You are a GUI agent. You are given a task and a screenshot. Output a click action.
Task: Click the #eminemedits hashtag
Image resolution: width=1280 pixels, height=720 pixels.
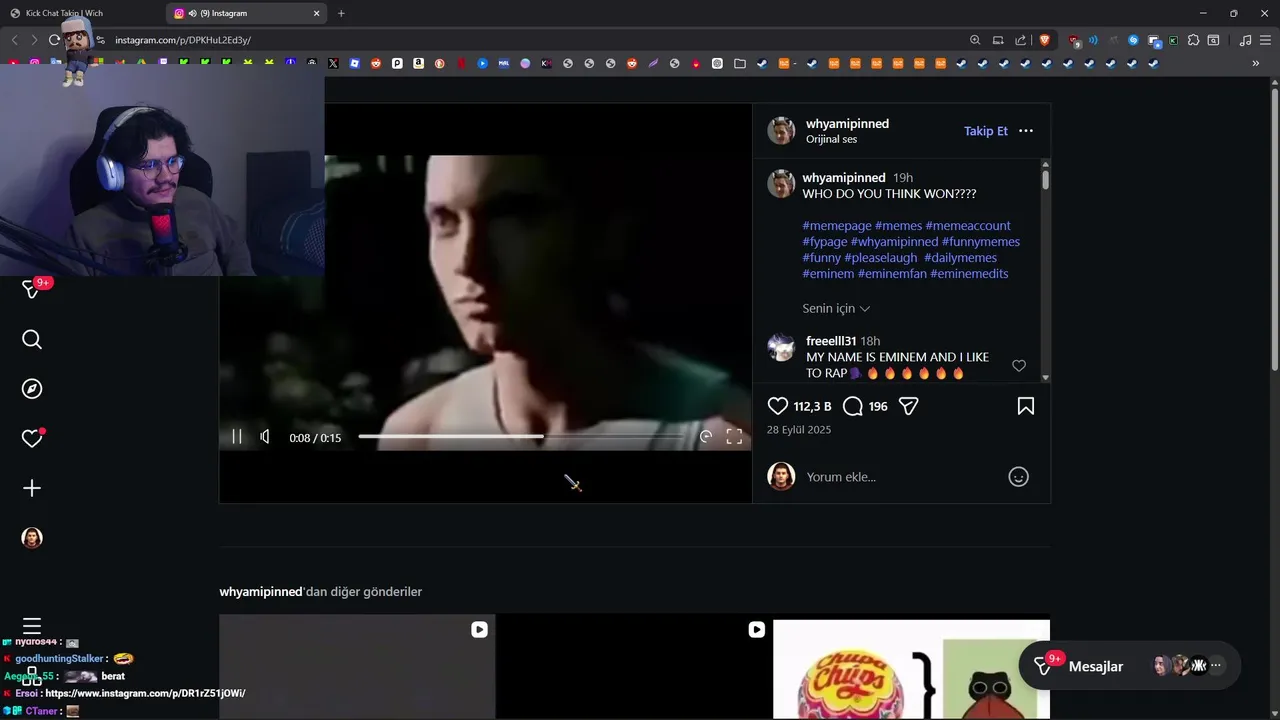(x=969, y=274)
